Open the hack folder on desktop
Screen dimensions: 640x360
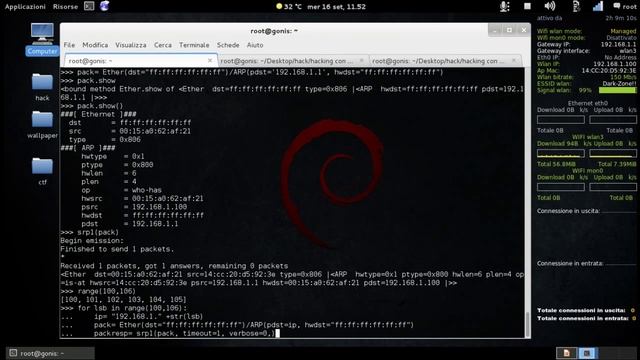pos(42,87)
